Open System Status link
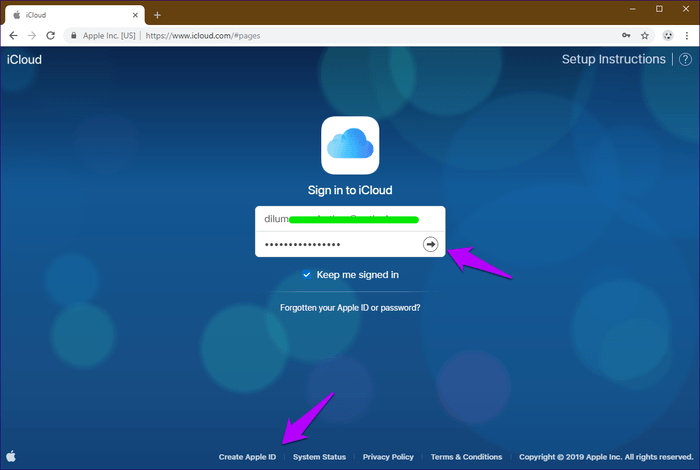The height and width of the screenshot is (470, 700). click(319, 457)
